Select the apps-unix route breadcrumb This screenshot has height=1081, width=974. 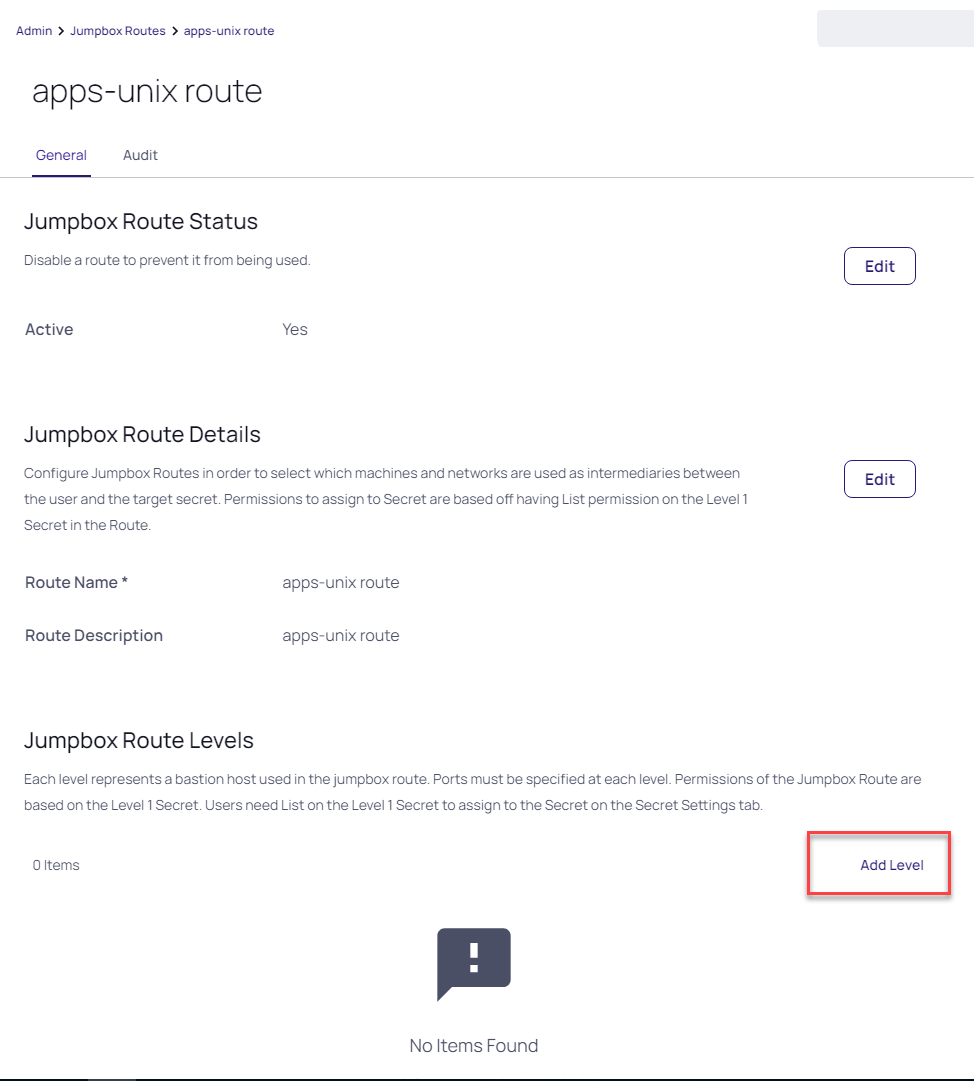pyautogui.click(x=229, y=31)
